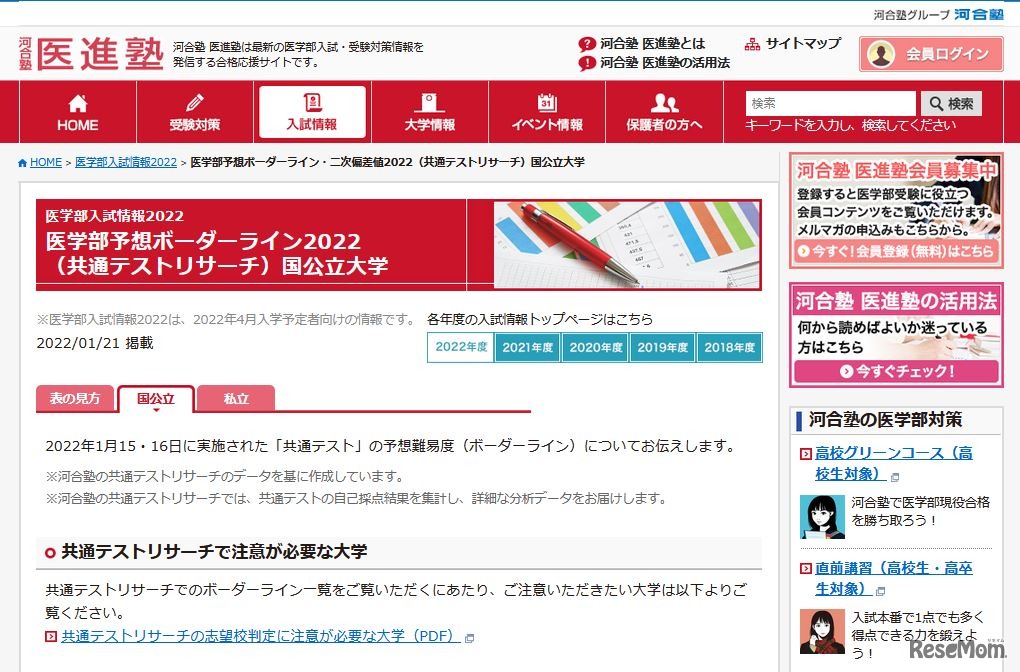This screenshot has width=1020, height=672.
Task: Switch to the 表の見方 tab
Action: click(x=75, y=399)
